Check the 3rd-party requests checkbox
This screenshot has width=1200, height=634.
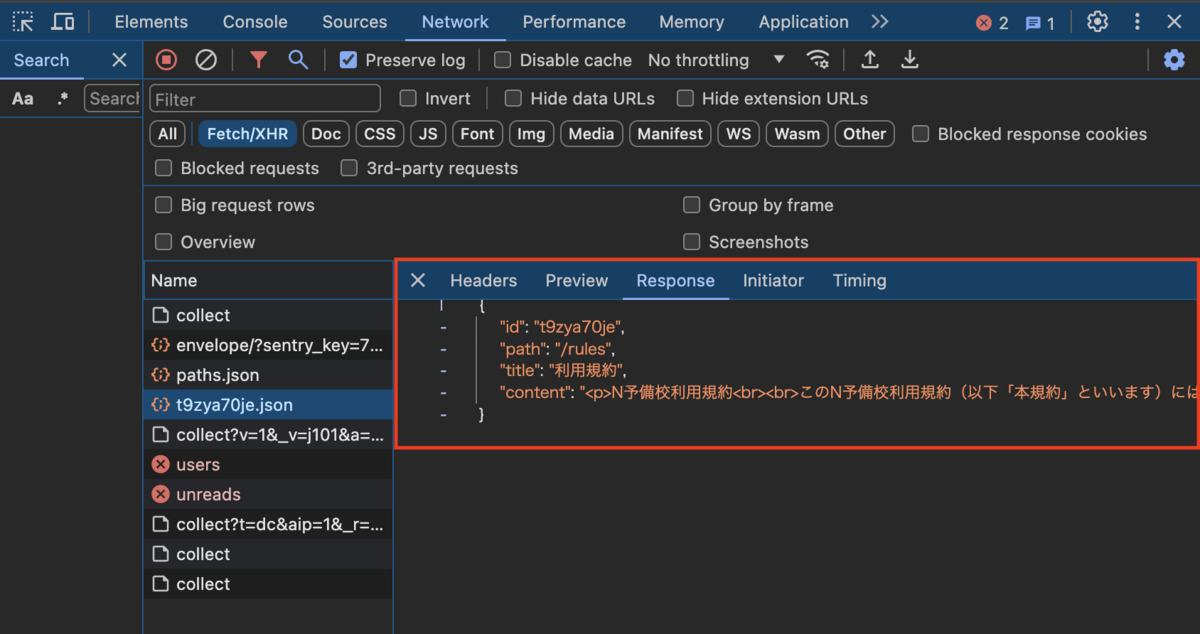pos(349,168)
